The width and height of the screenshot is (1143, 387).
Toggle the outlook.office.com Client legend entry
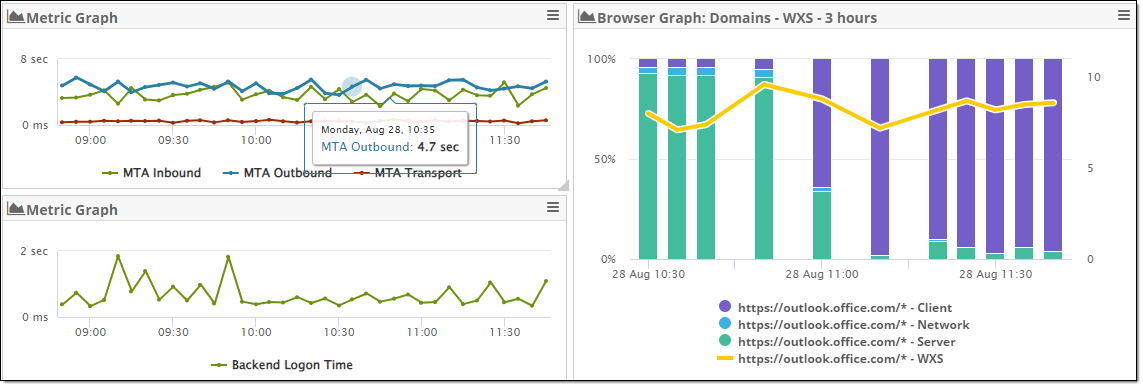pos(835,308)
